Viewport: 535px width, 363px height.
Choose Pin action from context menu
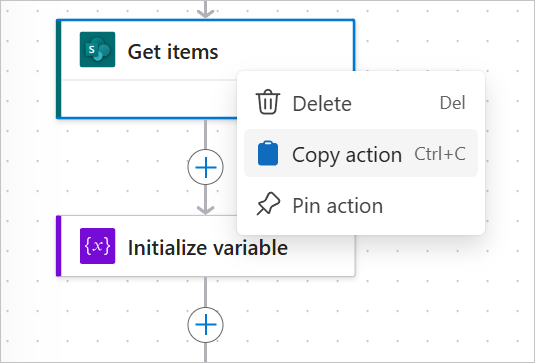361,205
